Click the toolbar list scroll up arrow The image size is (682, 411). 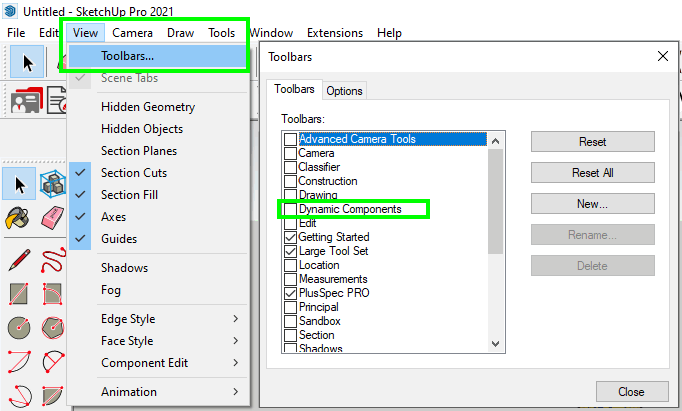(x=495, y=141)
